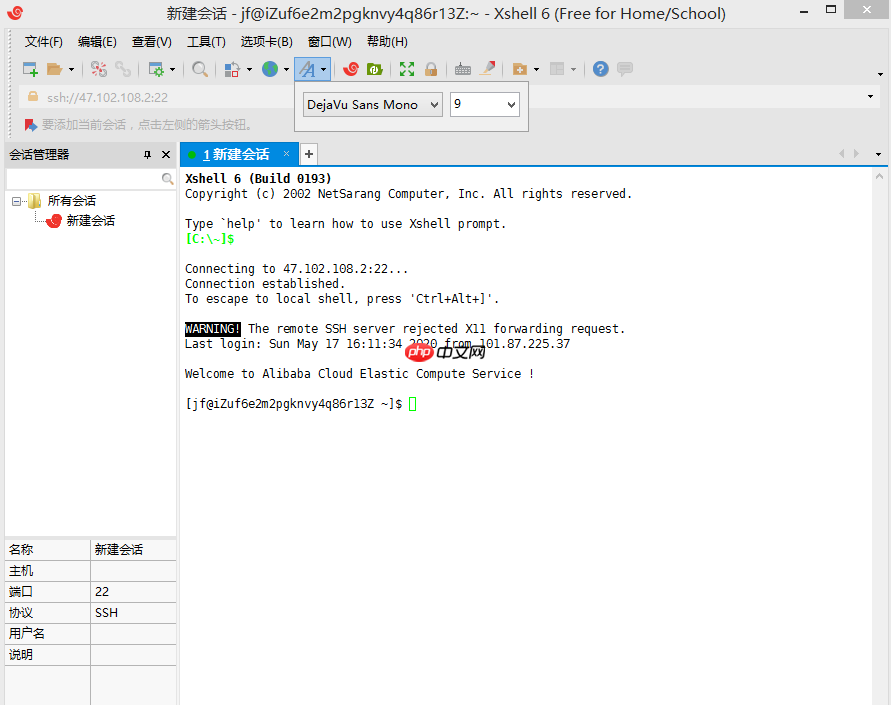
Task: Click the keyboard key-mapping icon
Action: [463, 69]
